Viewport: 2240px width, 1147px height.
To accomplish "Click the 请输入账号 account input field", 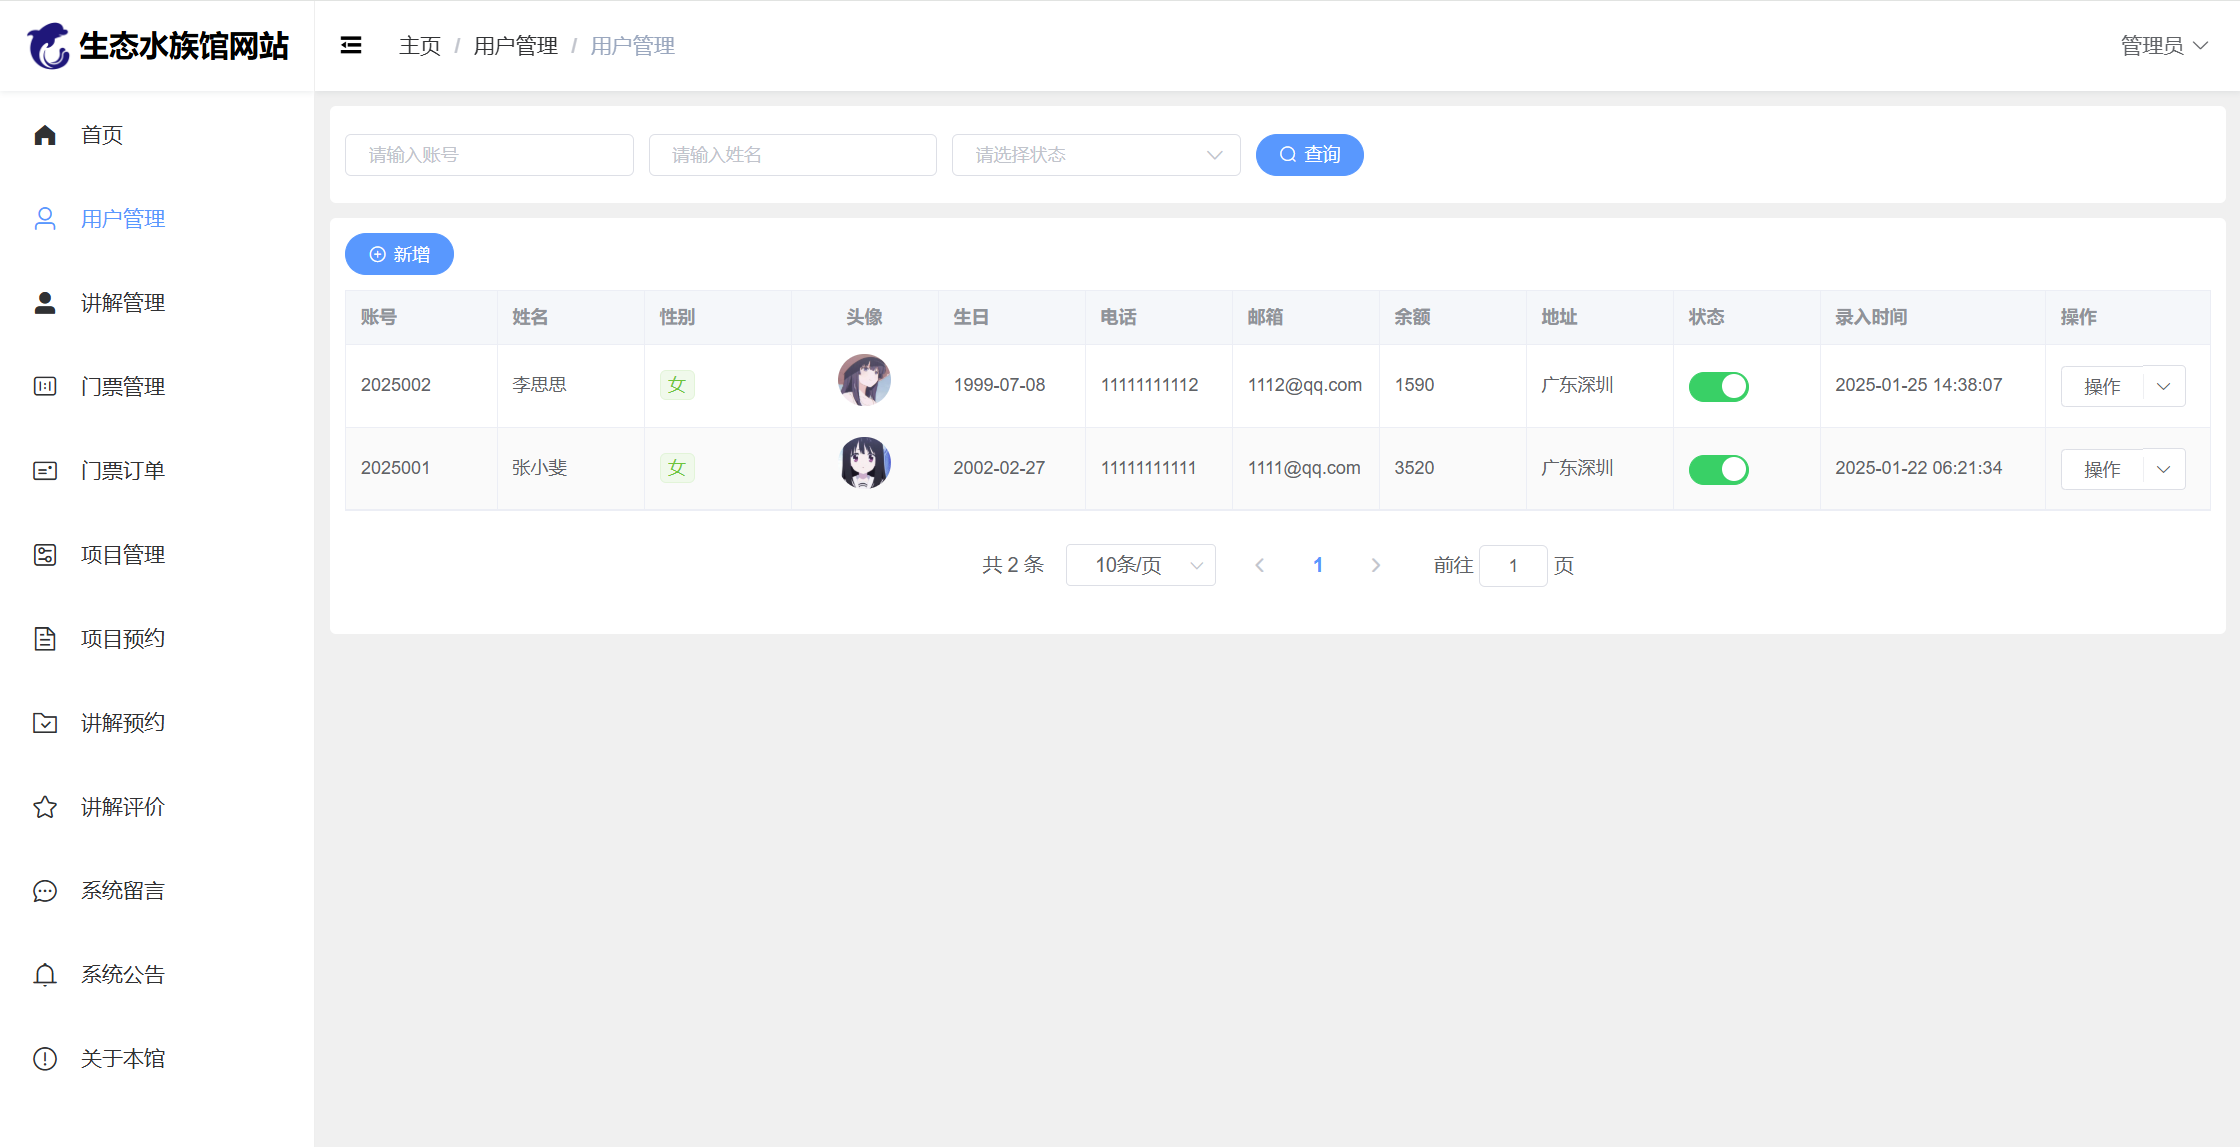I will click(x=489, y=155).
